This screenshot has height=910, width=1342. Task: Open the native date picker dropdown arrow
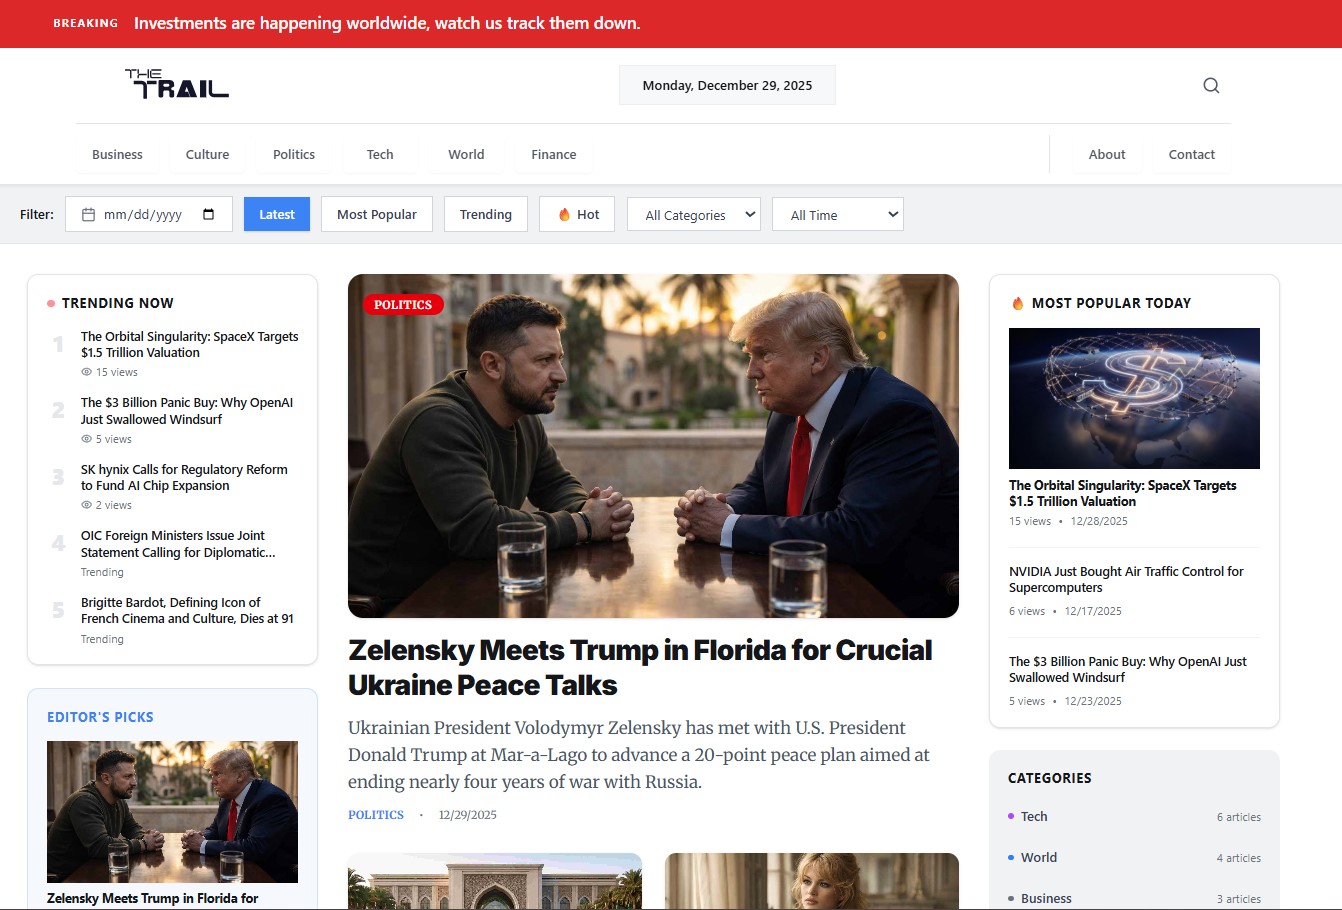pyautogui.click(x=207, y=213)
